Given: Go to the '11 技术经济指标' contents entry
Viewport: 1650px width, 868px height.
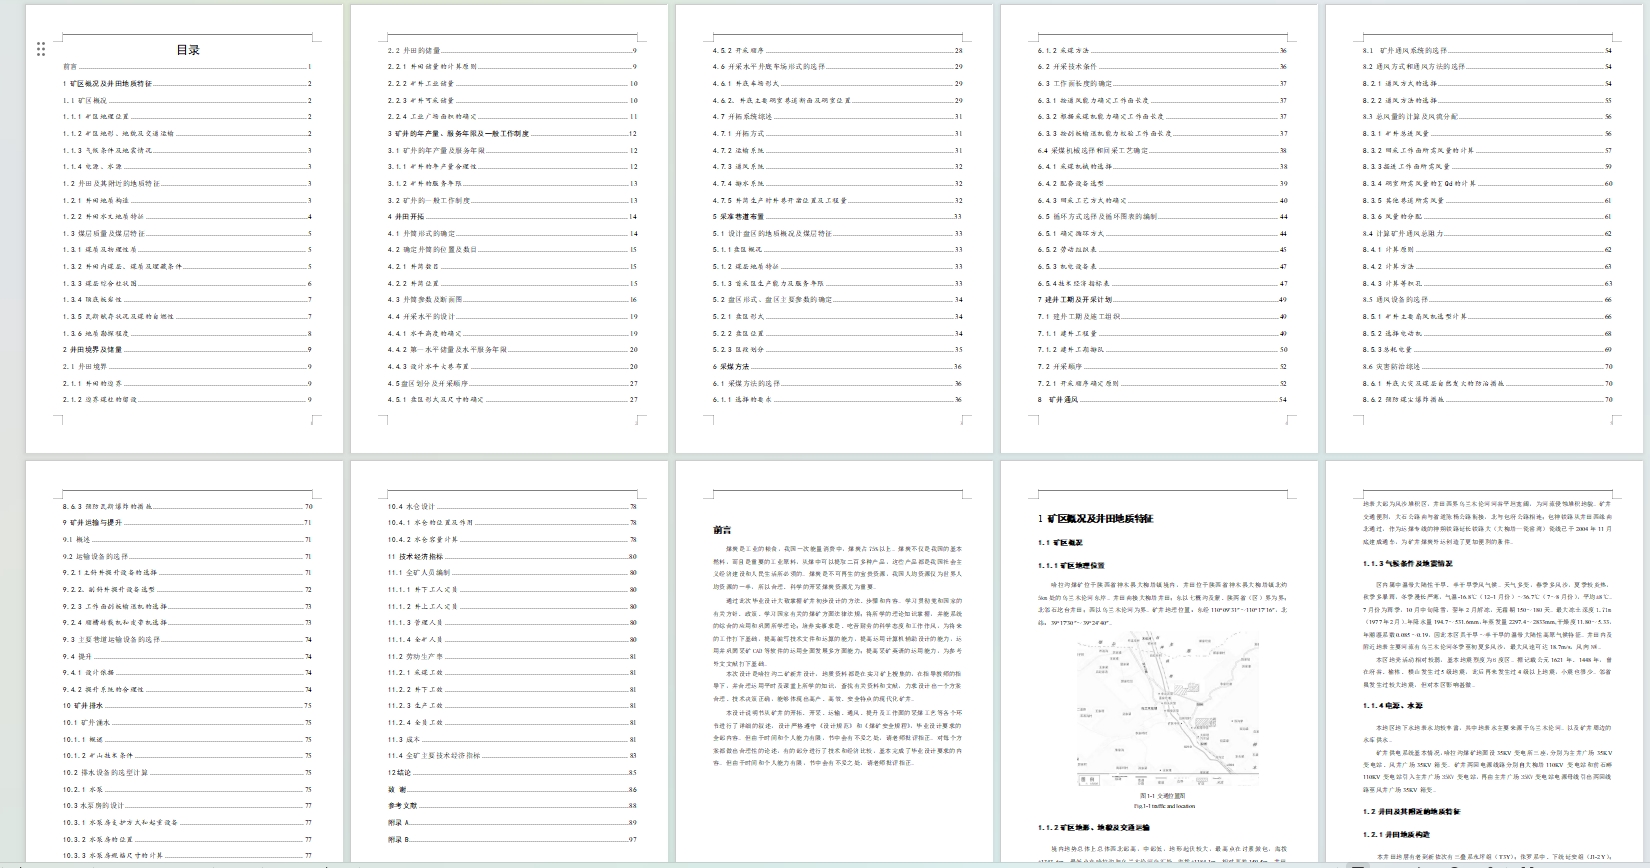Looking at the screenshot, I should click(x=512, y=556).
